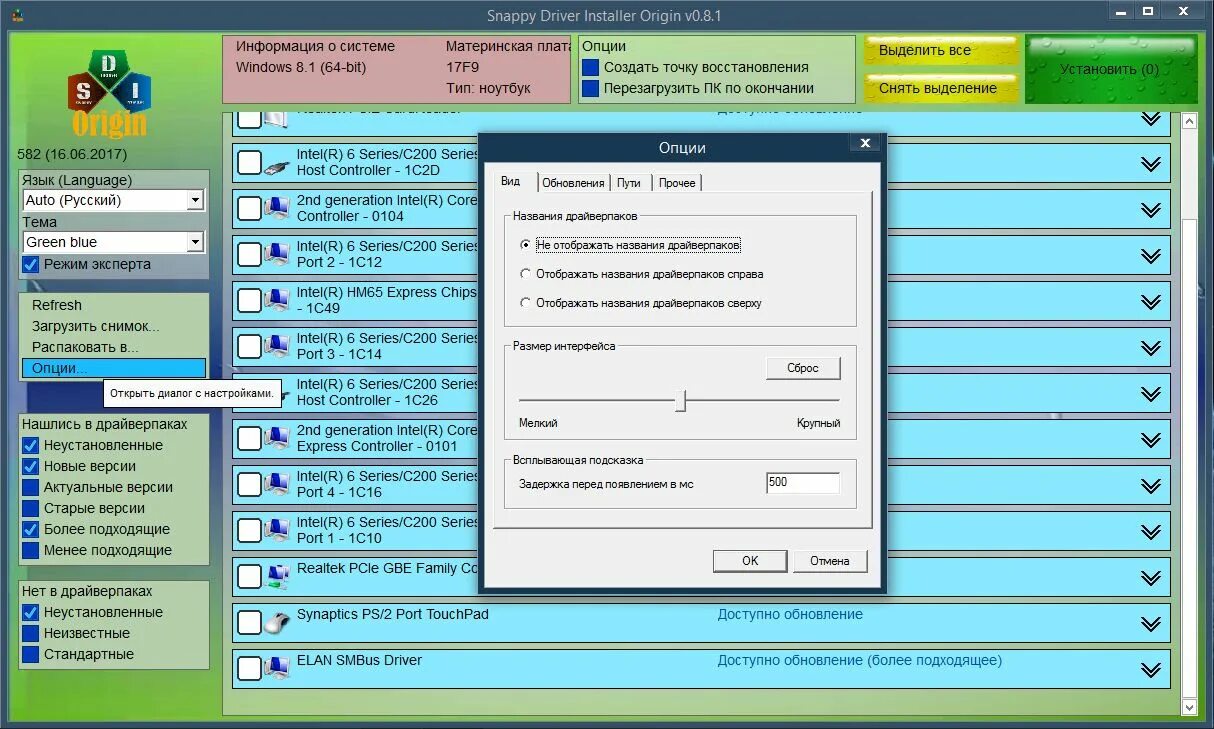Select driver checkbox for ELAN SMBus Driver
Viewport: 1214px width, 729px height.
pos(249,669)
